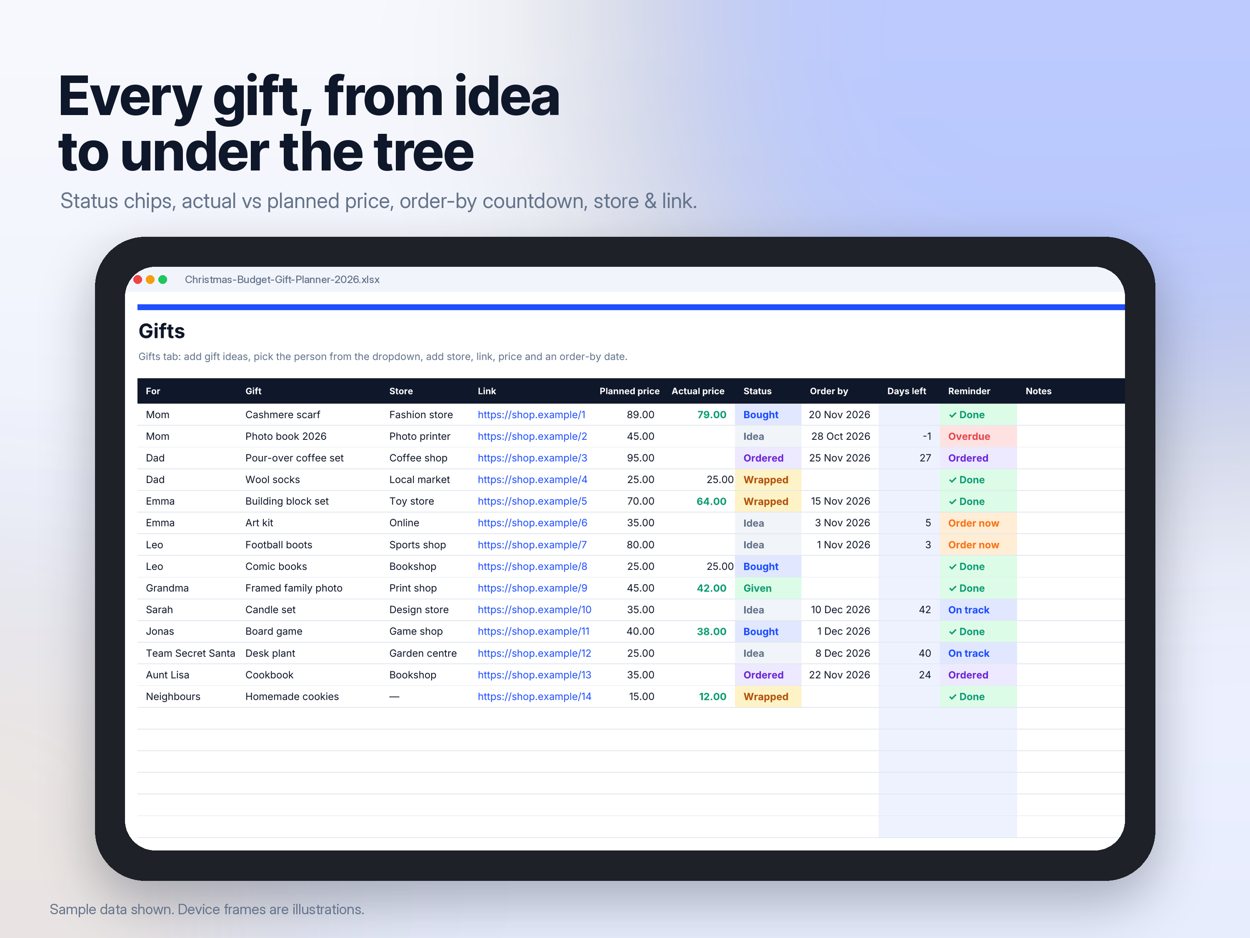This screenshot has width=1250, height=938.
Task: Open link https://shop.example/1
Action: 531,415
